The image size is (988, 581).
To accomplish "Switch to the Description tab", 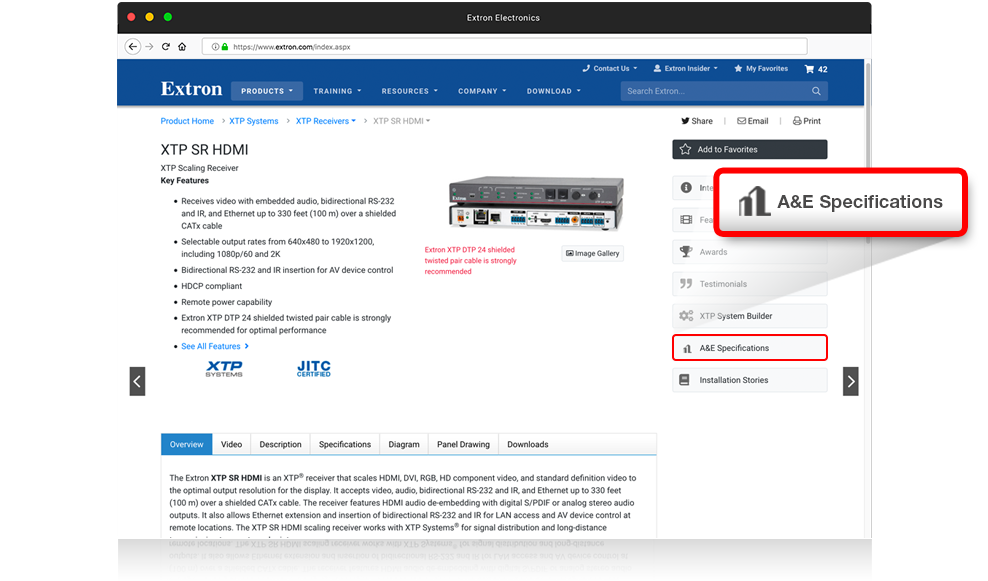I will click(x=280, y=444).
